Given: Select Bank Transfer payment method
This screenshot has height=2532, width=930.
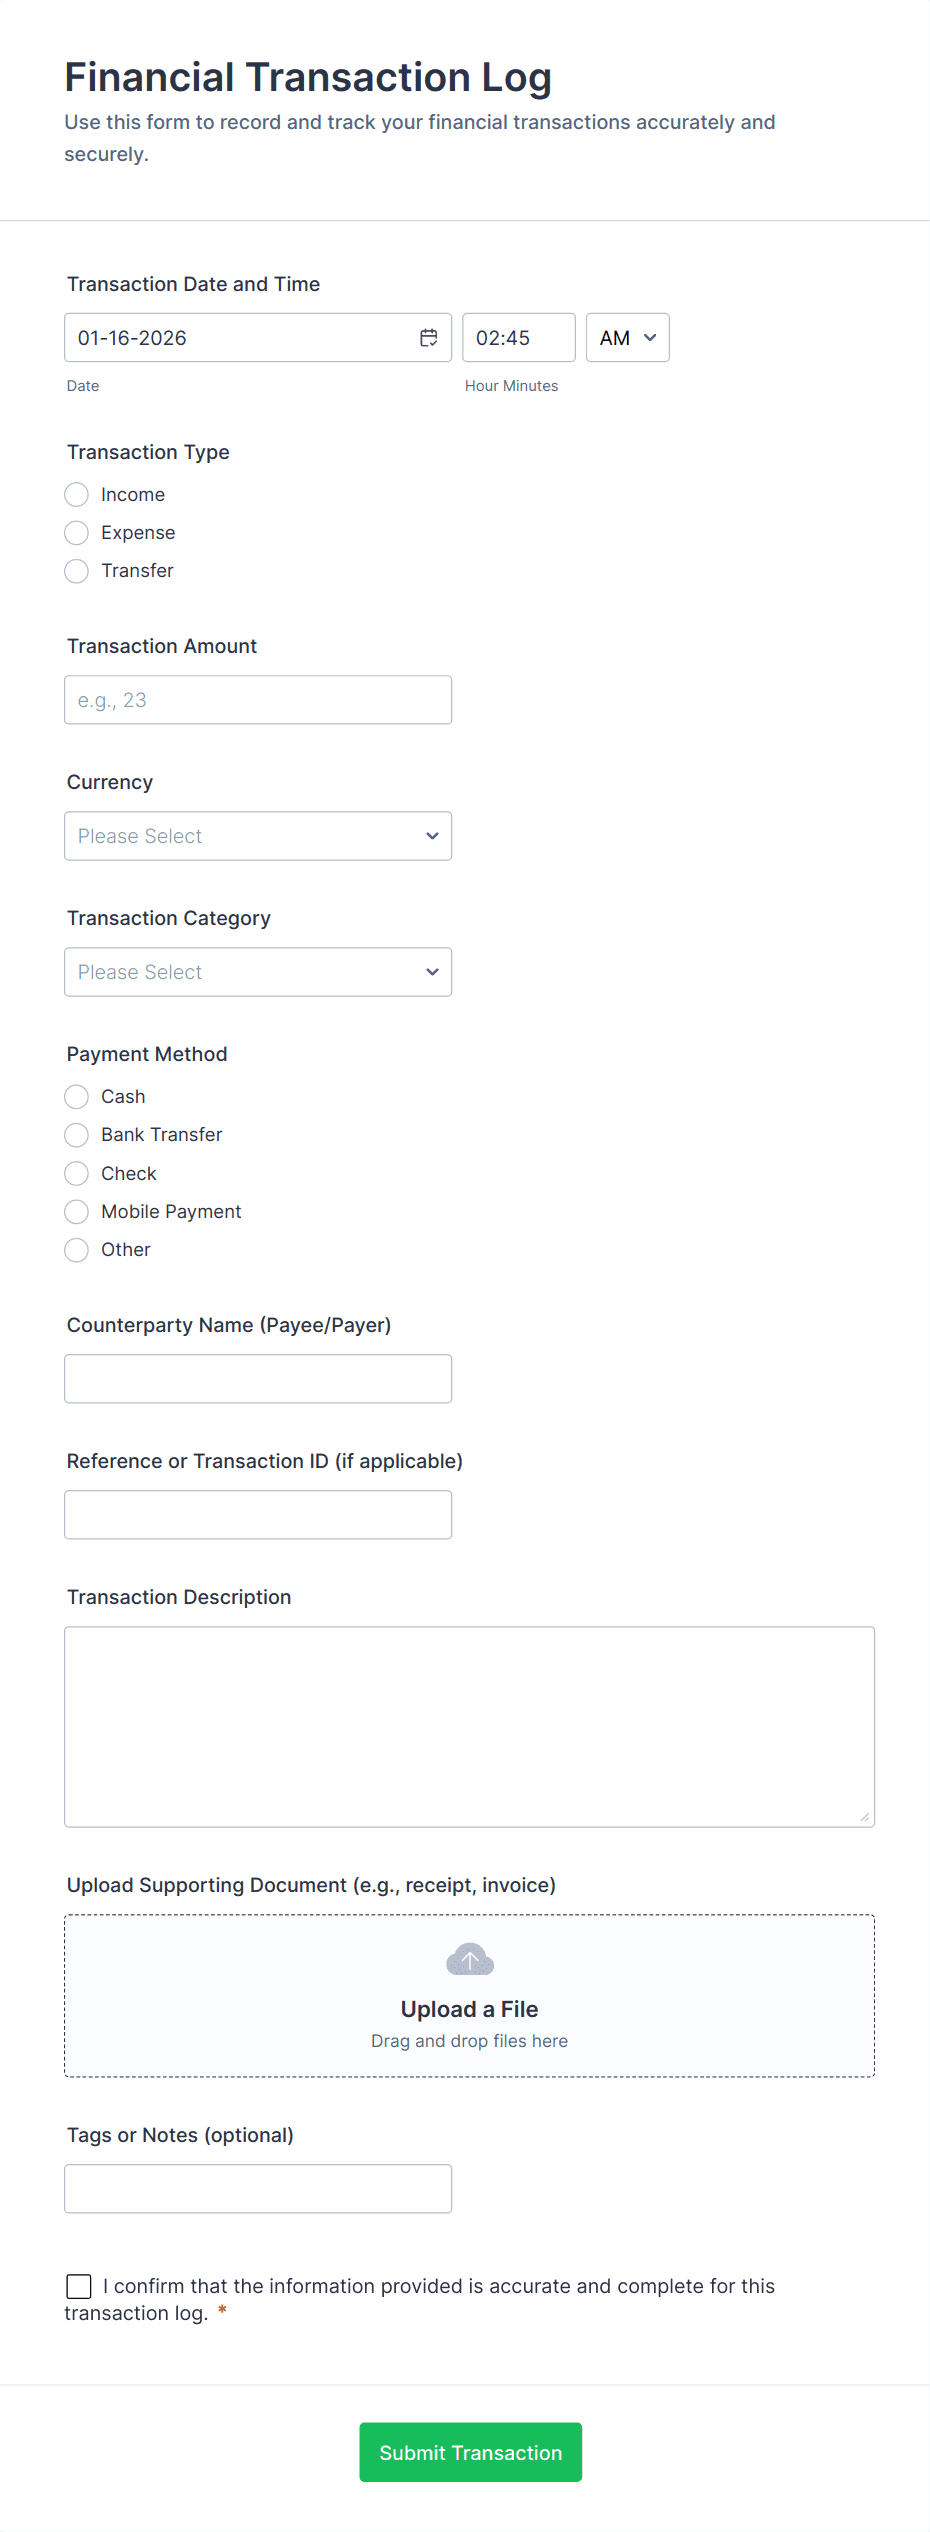Looking at the screenshot, I should tap(76, 1134).
